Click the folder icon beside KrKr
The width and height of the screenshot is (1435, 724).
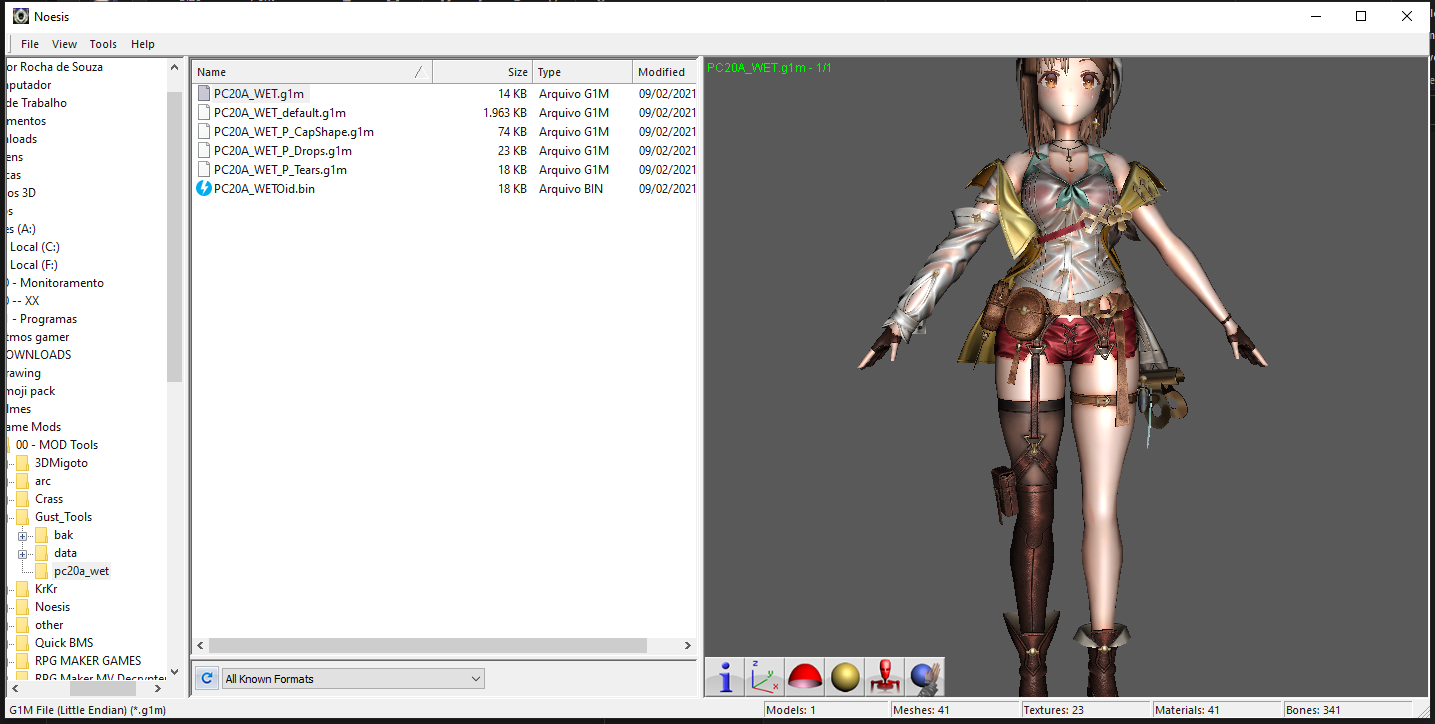(23, 589)
